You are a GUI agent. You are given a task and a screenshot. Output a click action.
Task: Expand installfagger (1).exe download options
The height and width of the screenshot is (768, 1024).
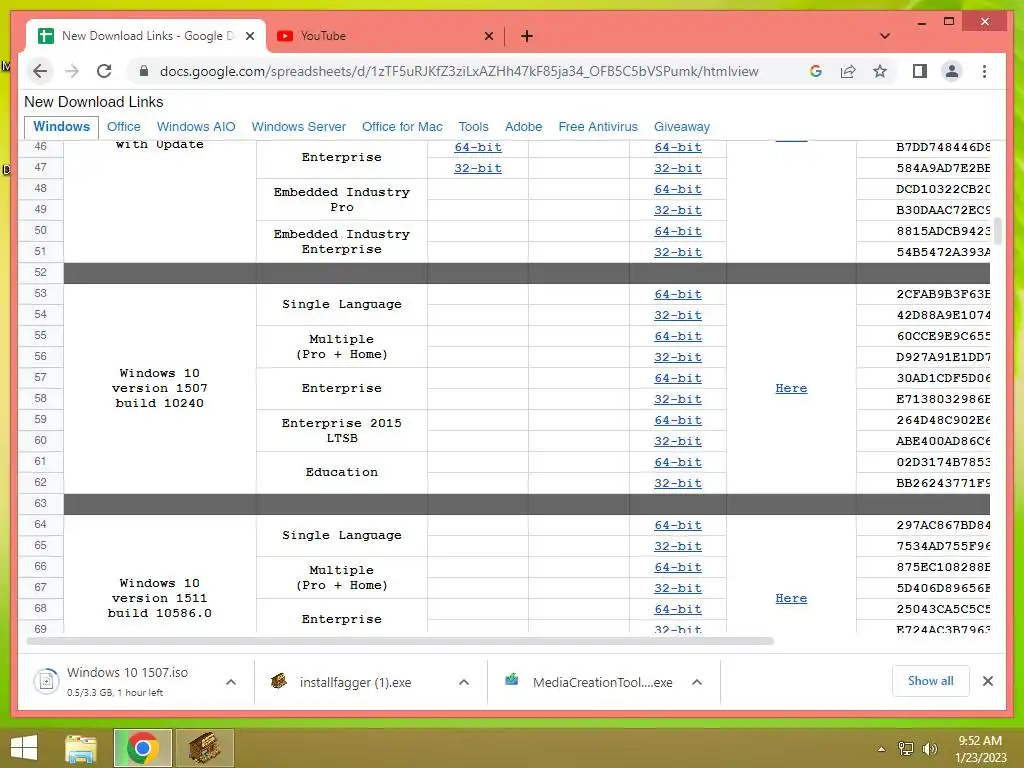pyautogui.click(x=464, y=682)
